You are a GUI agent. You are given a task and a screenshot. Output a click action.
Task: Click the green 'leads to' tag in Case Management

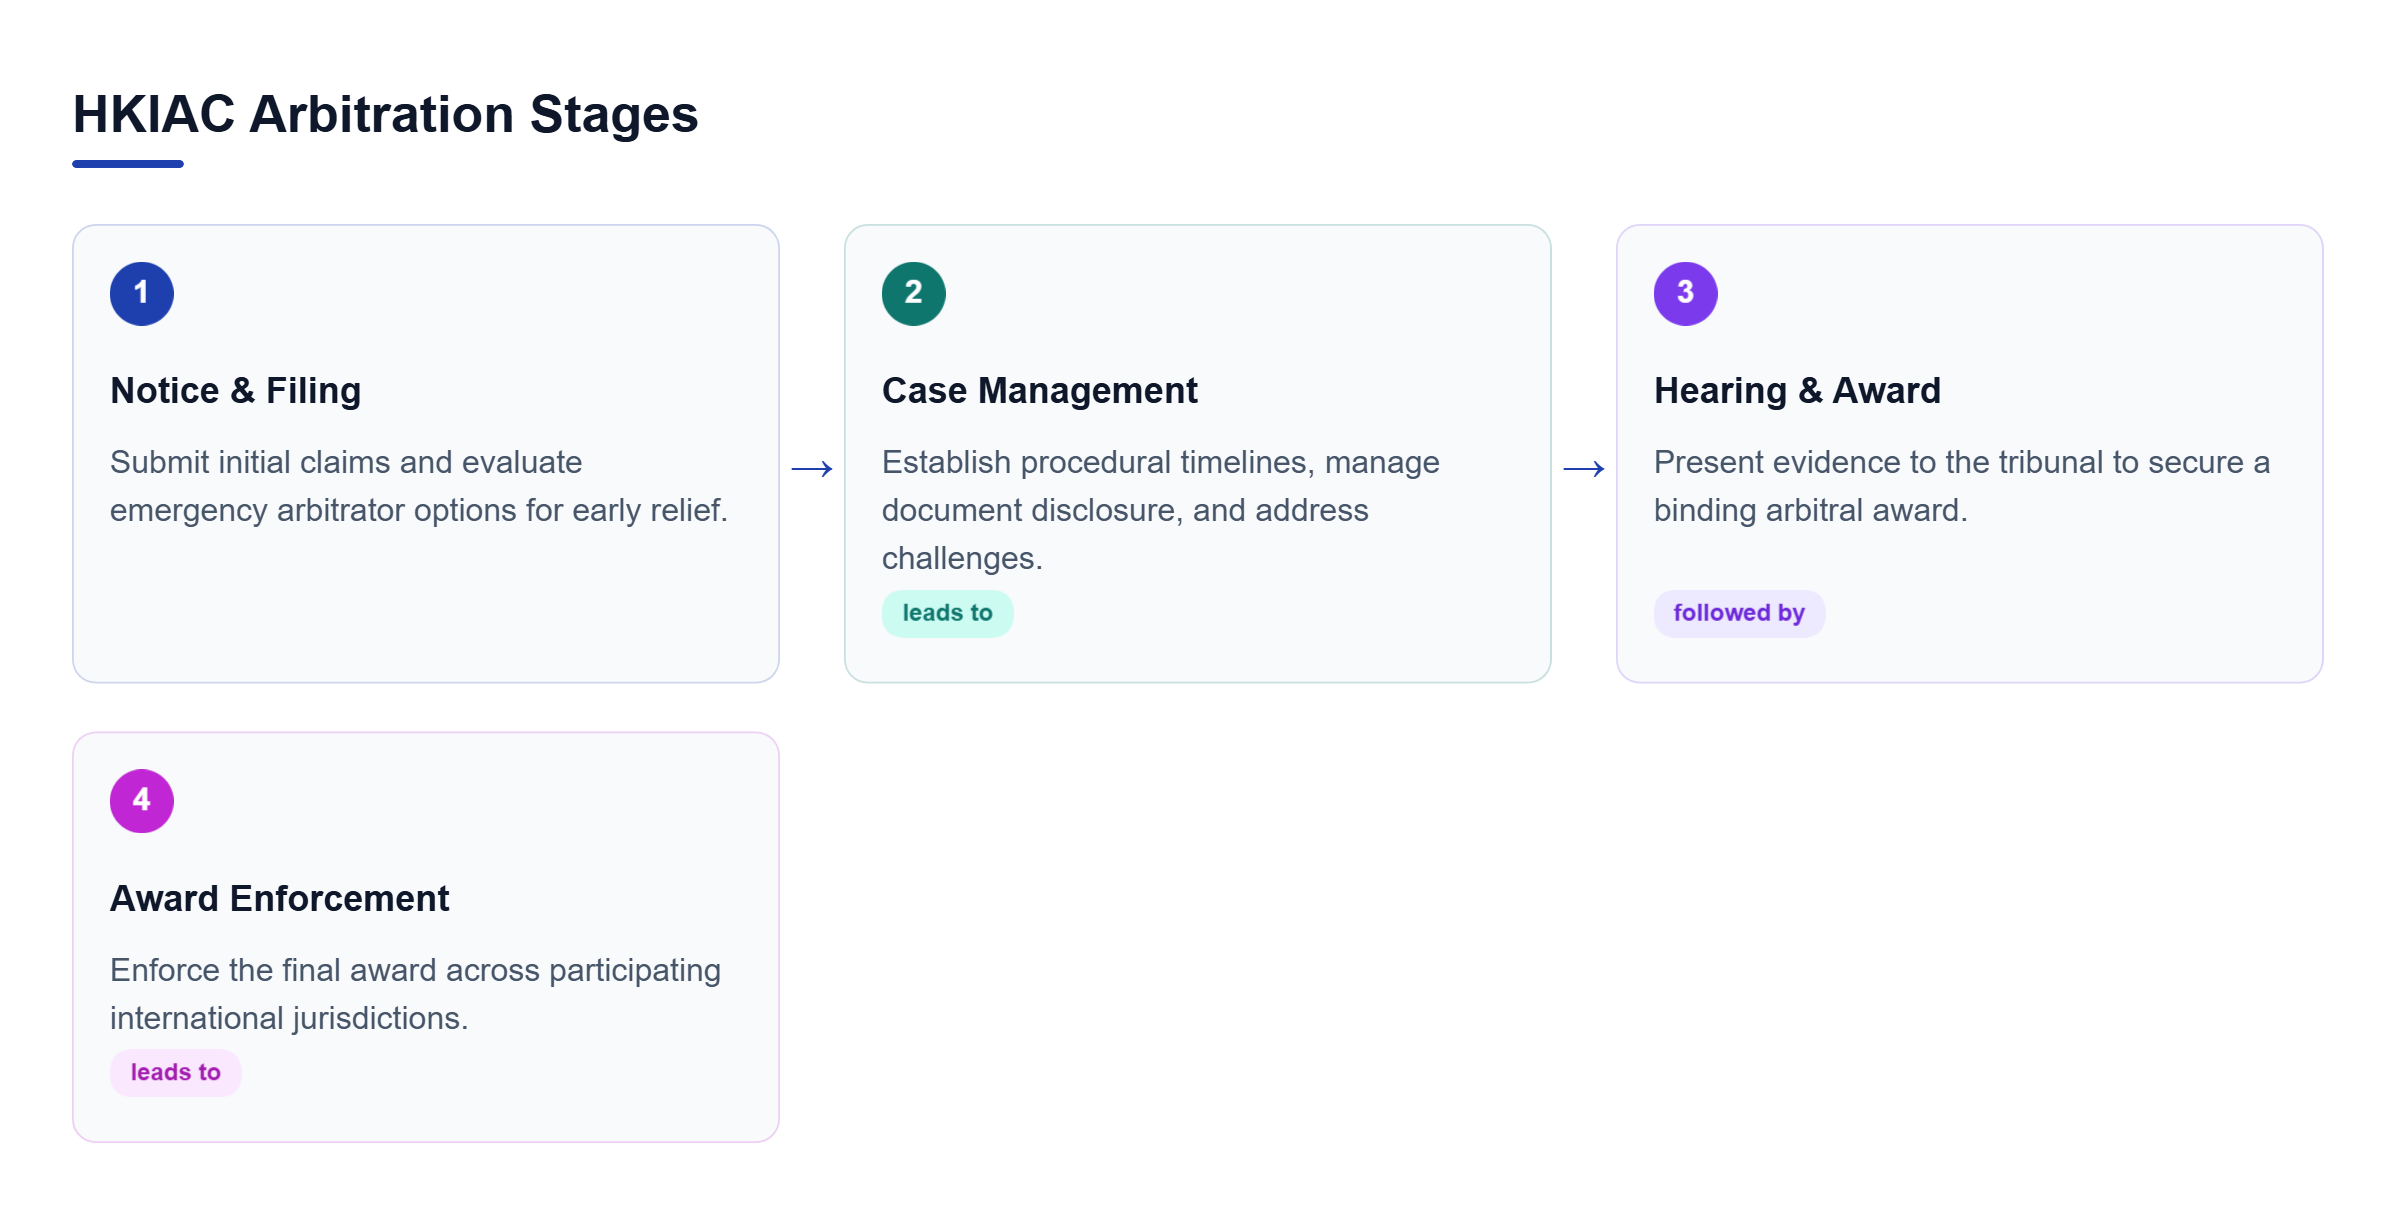[948, 613]
